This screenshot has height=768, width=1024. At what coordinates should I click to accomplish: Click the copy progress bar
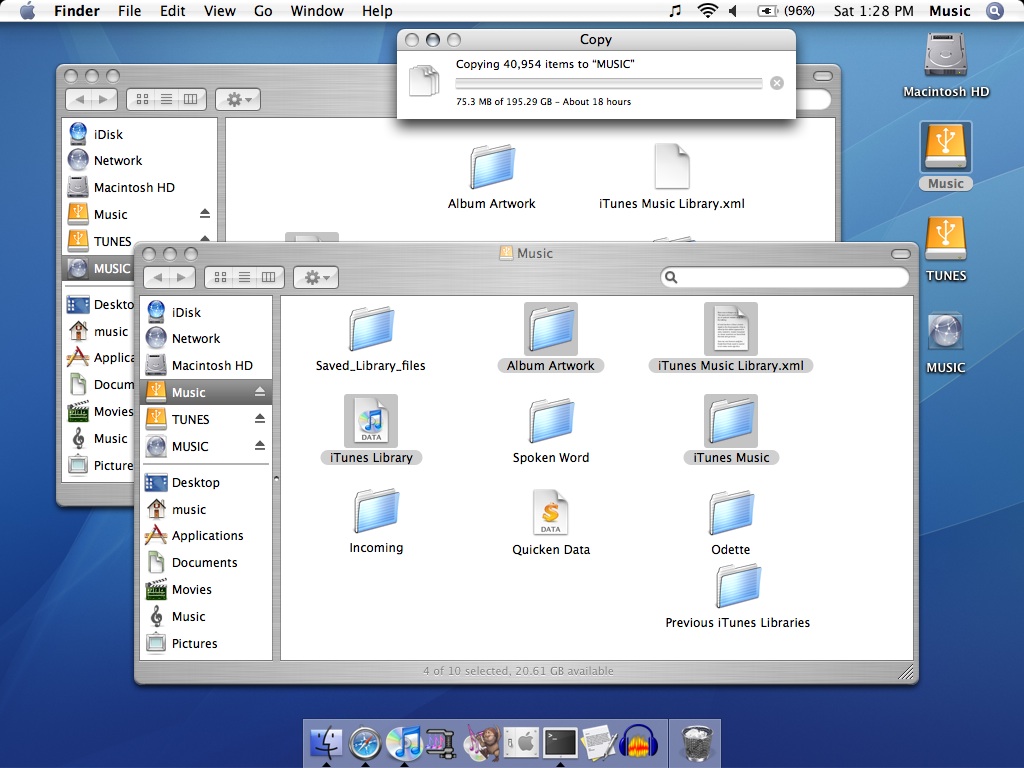(608, 83)
